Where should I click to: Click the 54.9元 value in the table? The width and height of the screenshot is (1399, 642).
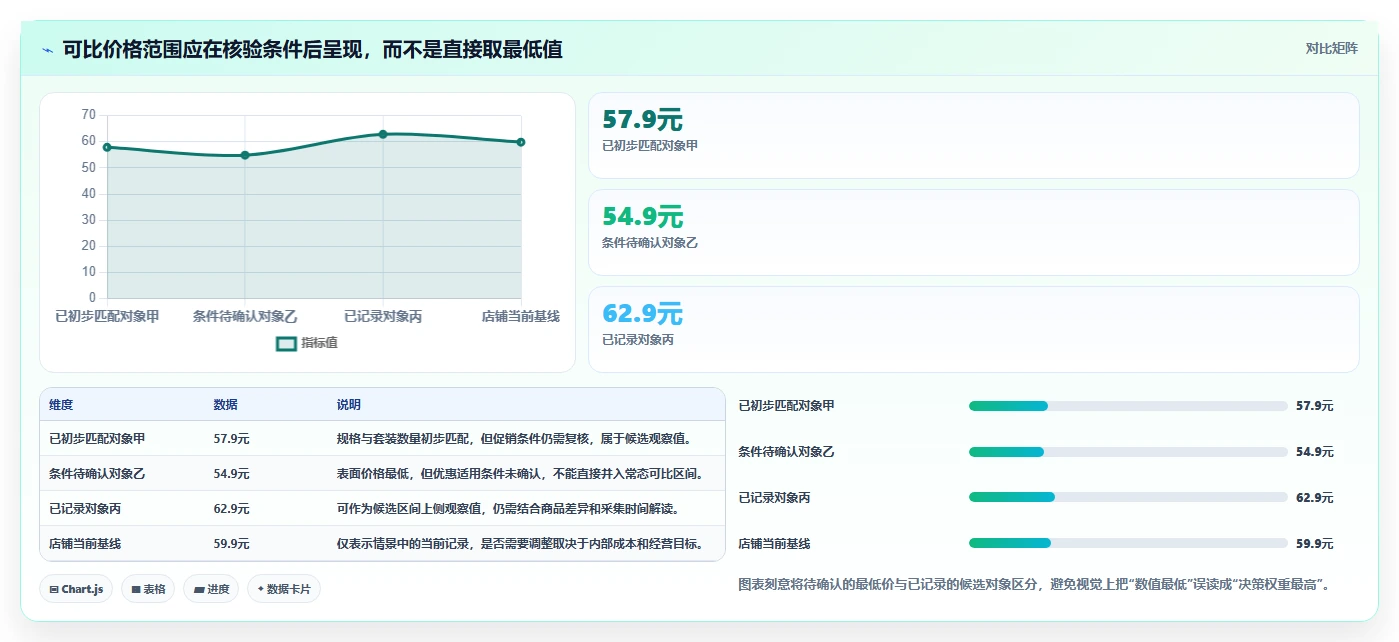click(231, 473)
